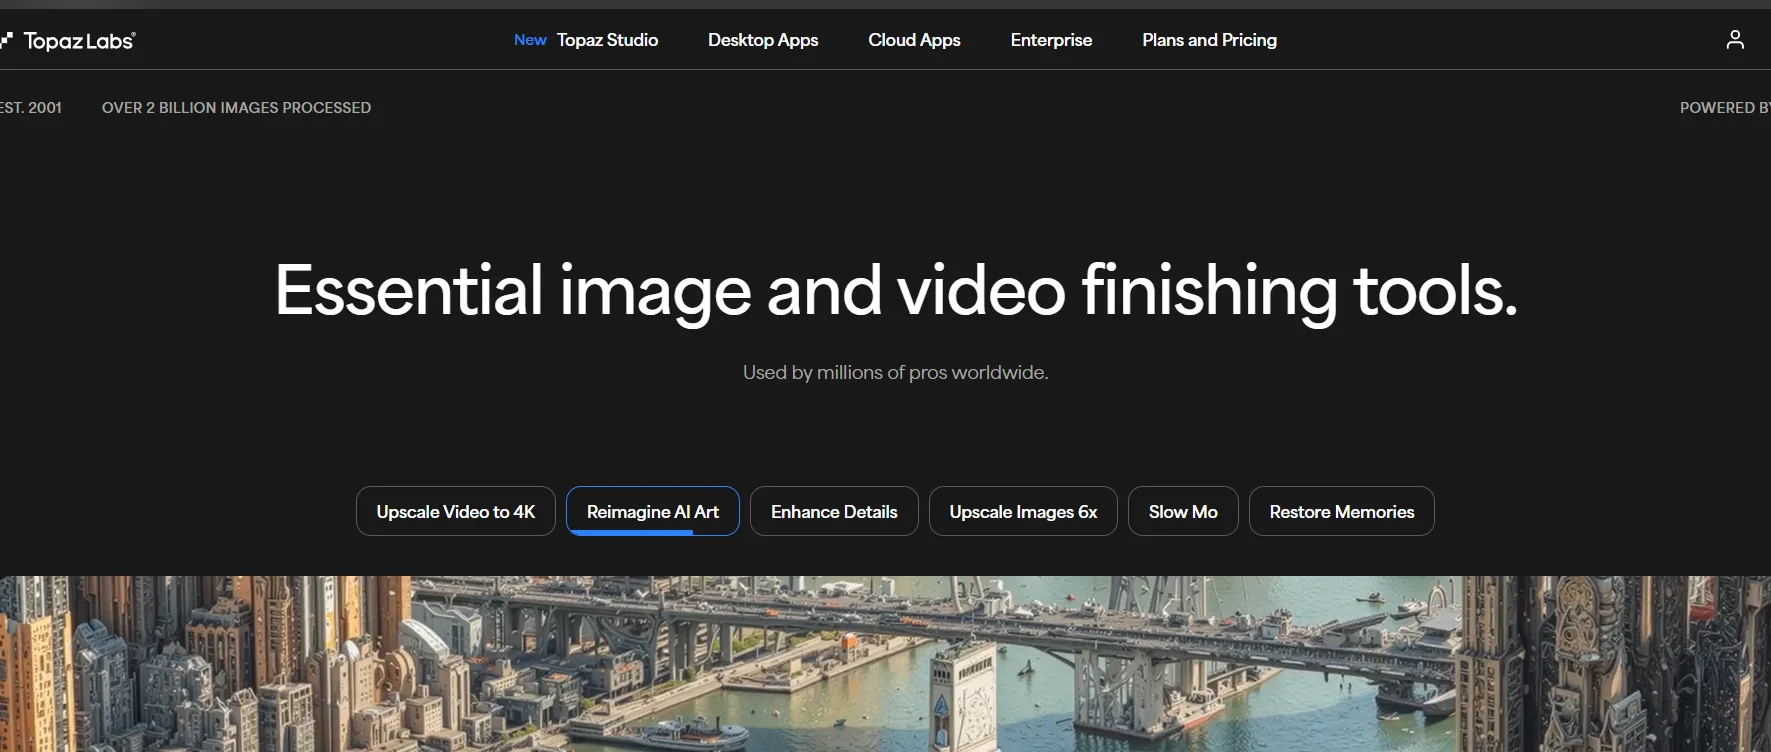Select the Upscale Video to 4K tab
The width and height of the screenshot is (1771, 752).
[456, 511]
